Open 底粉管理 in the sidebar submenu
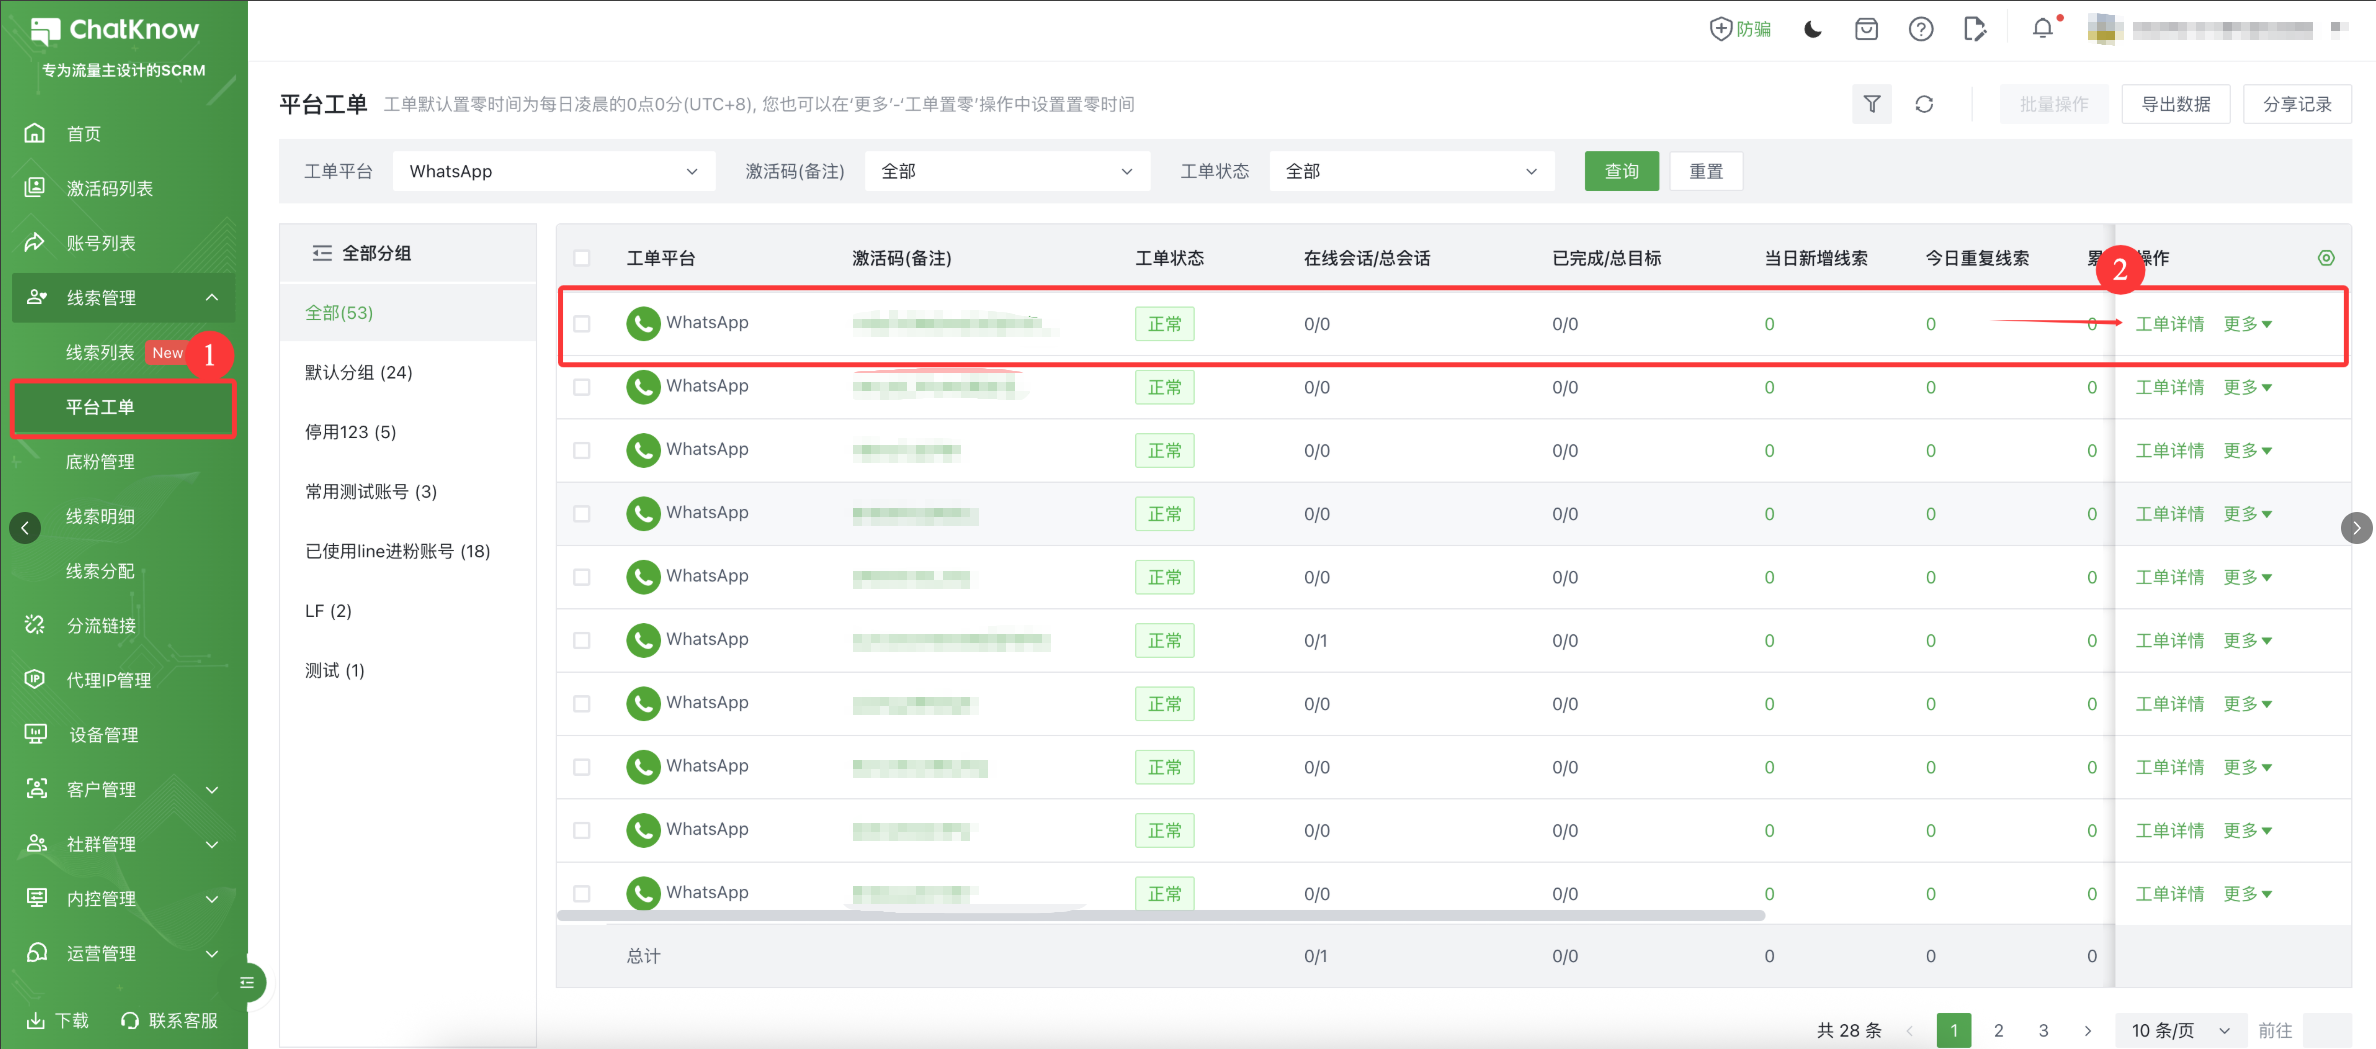This screenshot has width=2376, height=1049. [x=100, y=462]
